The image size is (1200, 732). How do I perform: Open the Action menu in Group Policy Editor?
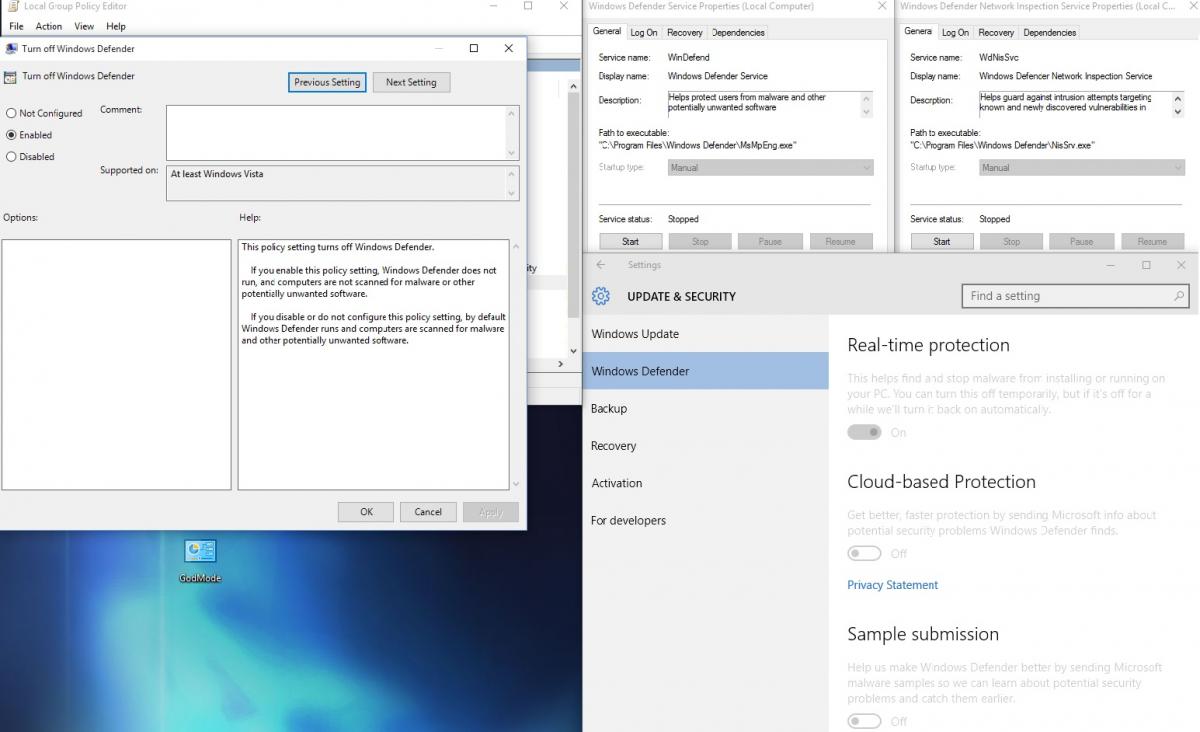(x=49, y=26)
